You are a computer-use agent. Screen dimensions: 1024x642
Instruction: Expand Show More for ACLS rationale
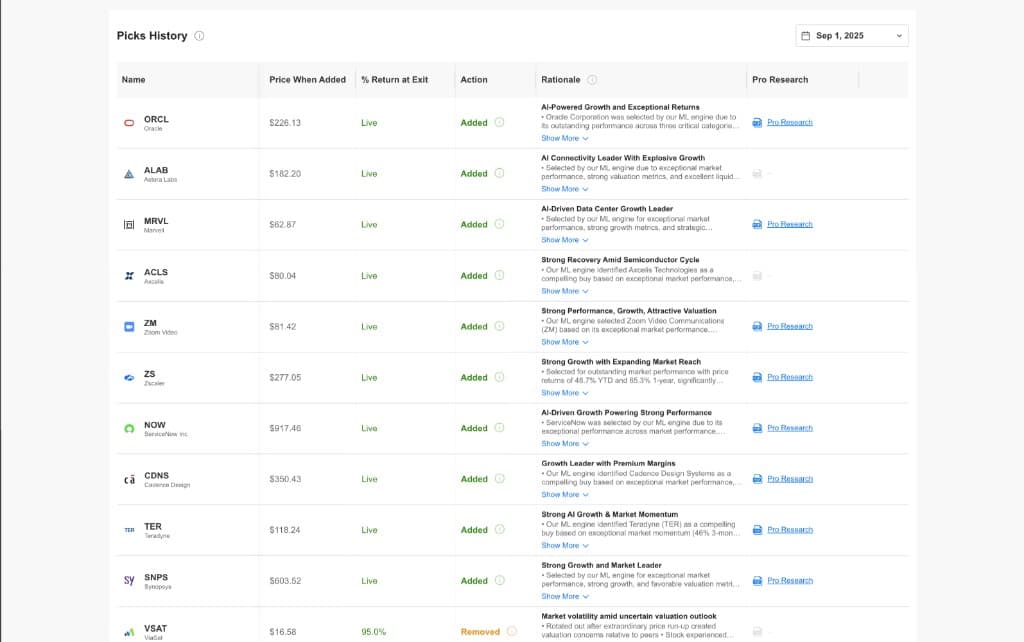[x=565, y=291]
